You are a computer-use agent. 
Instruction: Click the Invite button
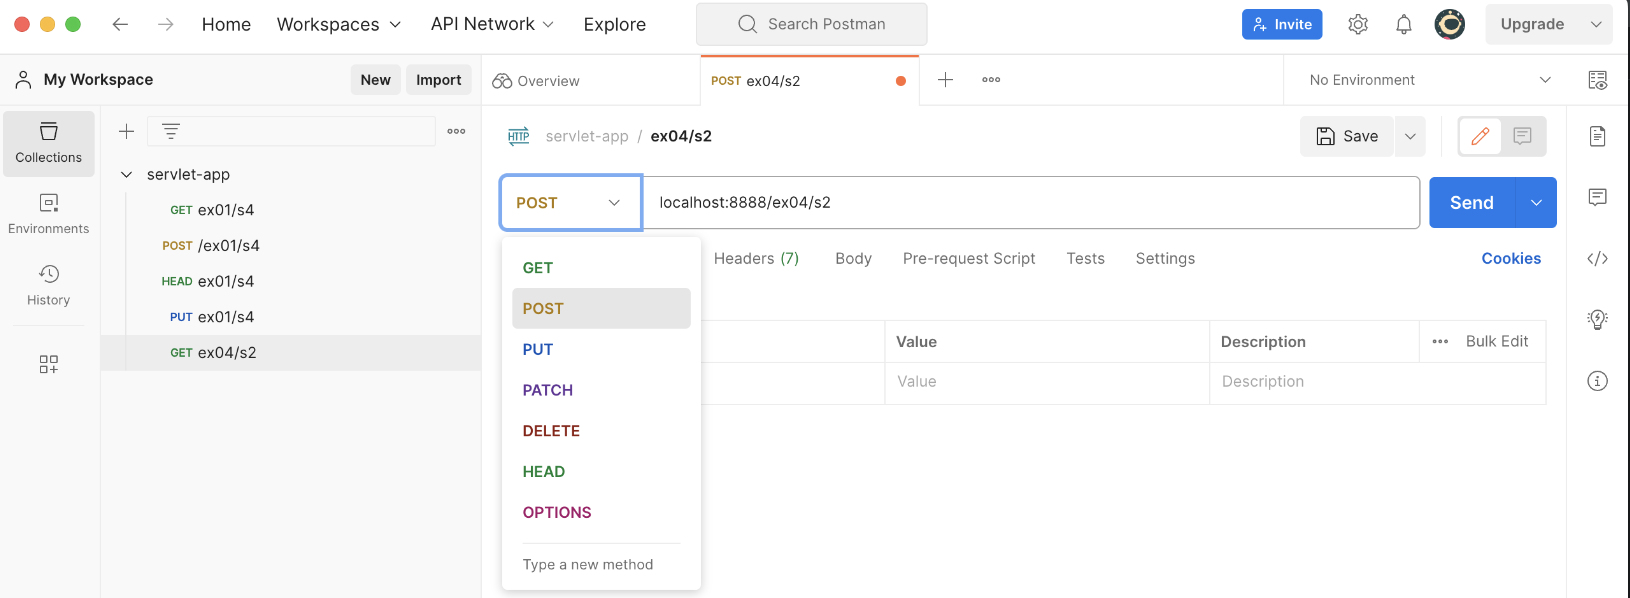[x=1282, y=24]
